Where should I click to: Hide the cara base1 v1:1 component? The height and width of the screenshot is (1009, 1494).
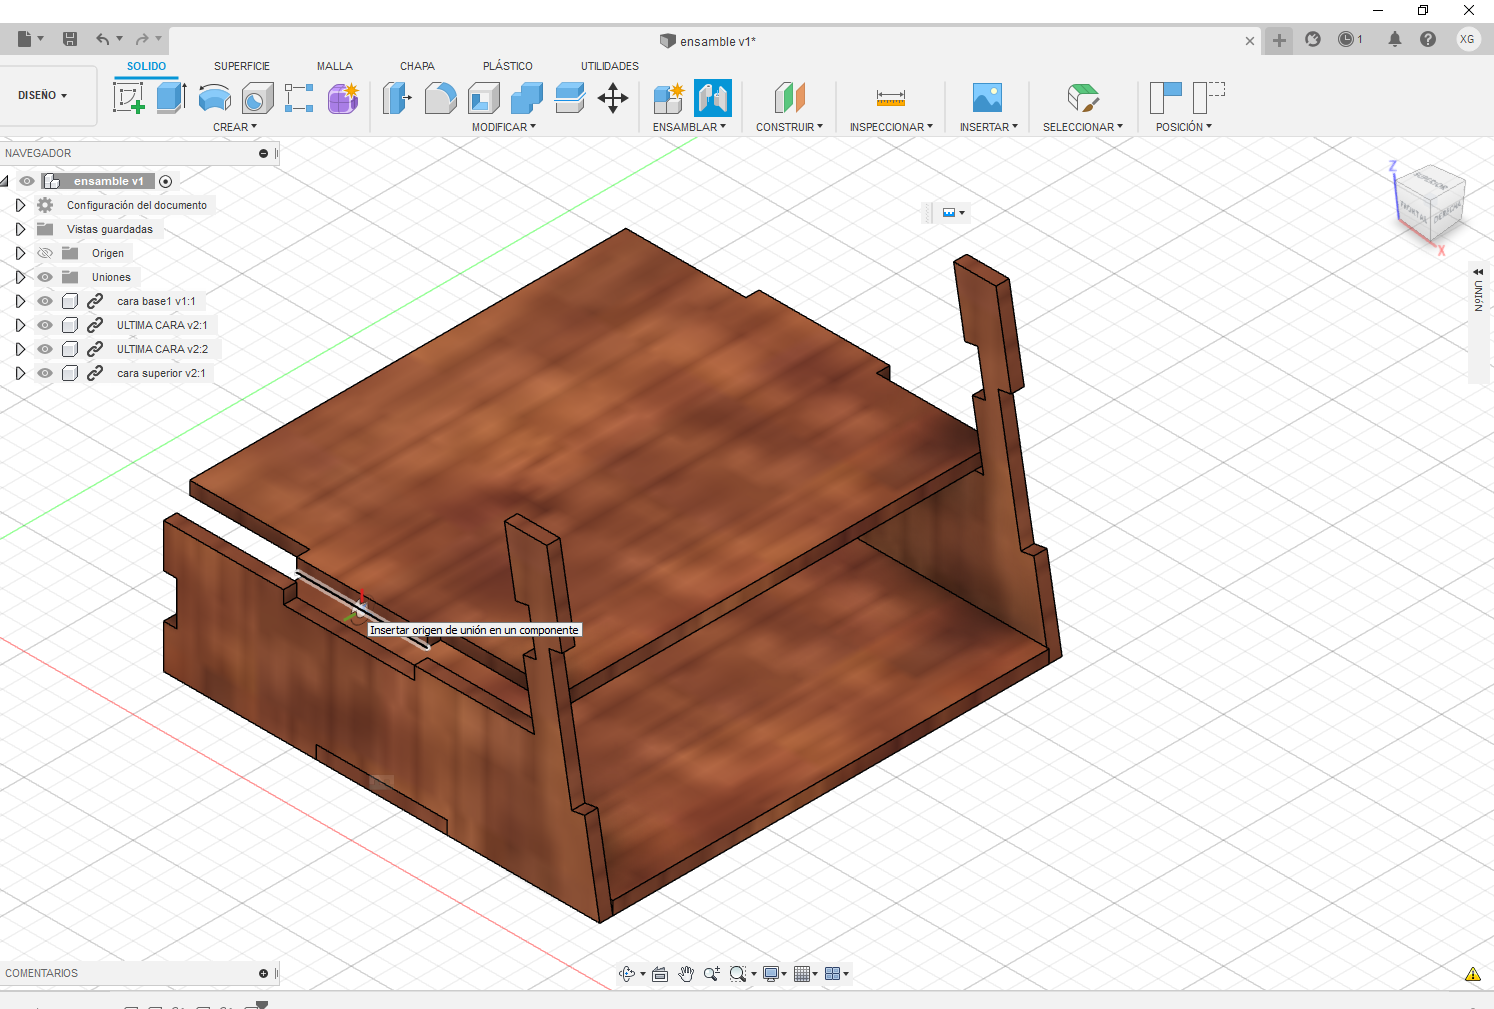[45, 301]
